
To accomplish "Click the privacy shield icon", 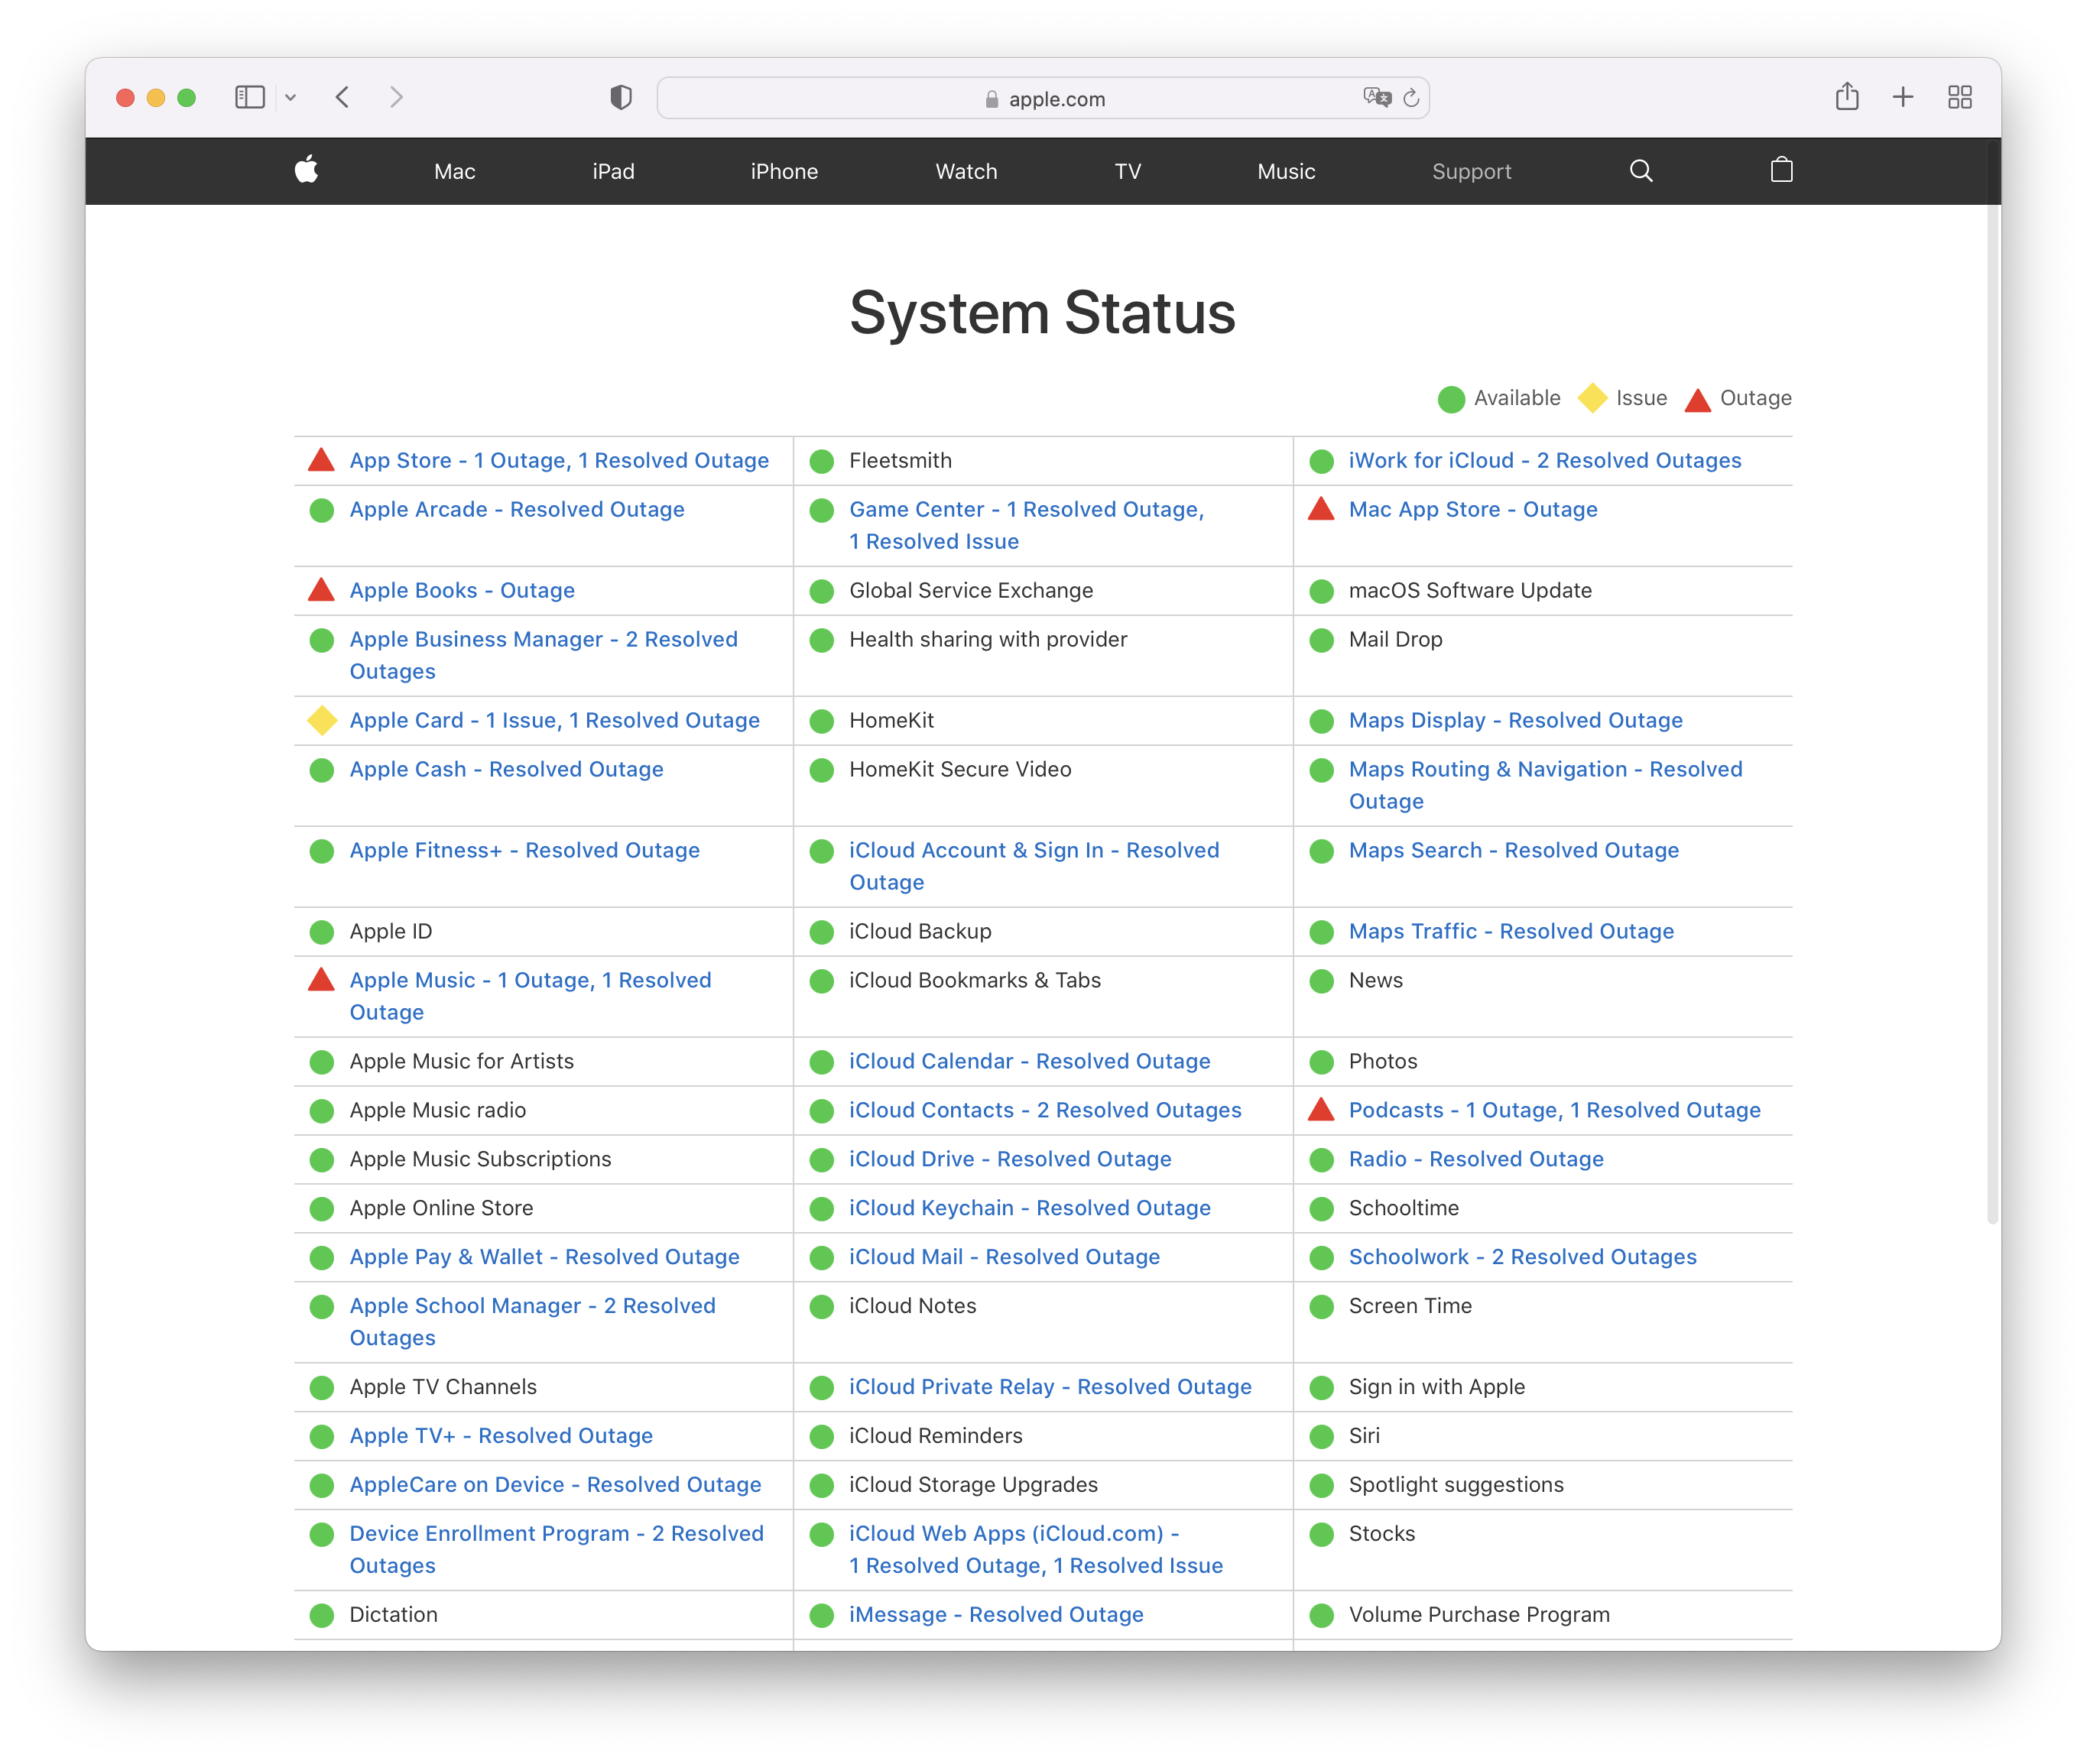I will click(x=621, y=97).
